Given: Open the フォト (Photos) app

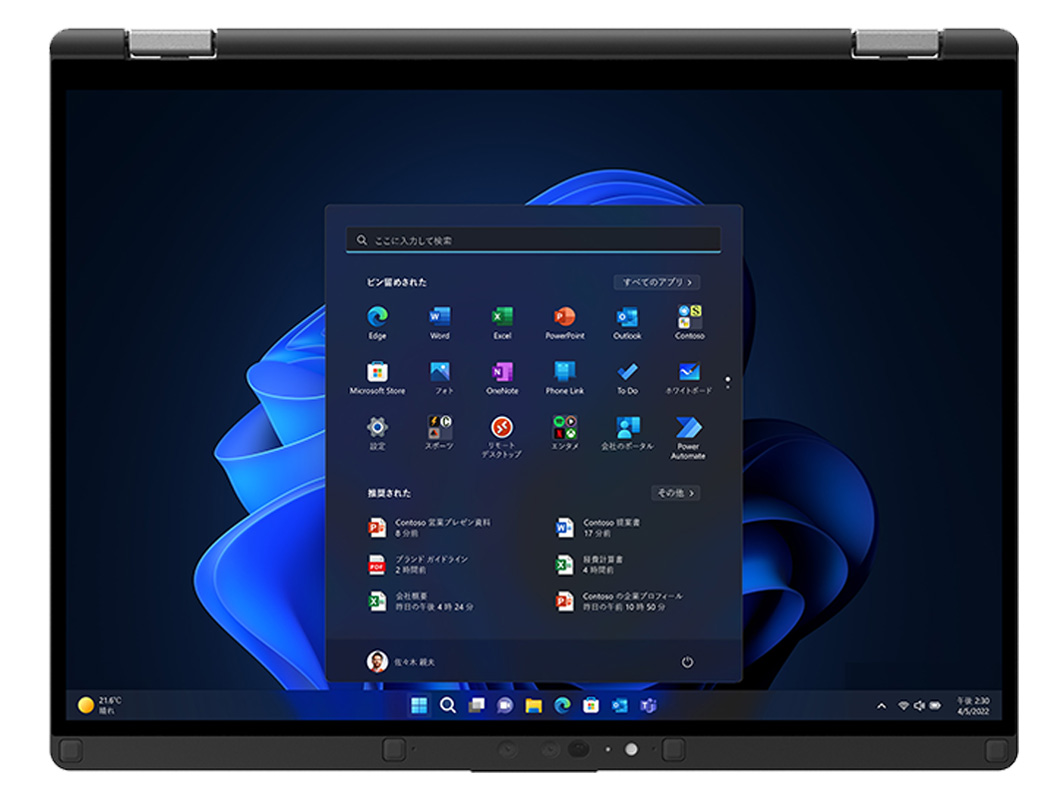Looking at the screenshot, I should (x=440, y=378).
